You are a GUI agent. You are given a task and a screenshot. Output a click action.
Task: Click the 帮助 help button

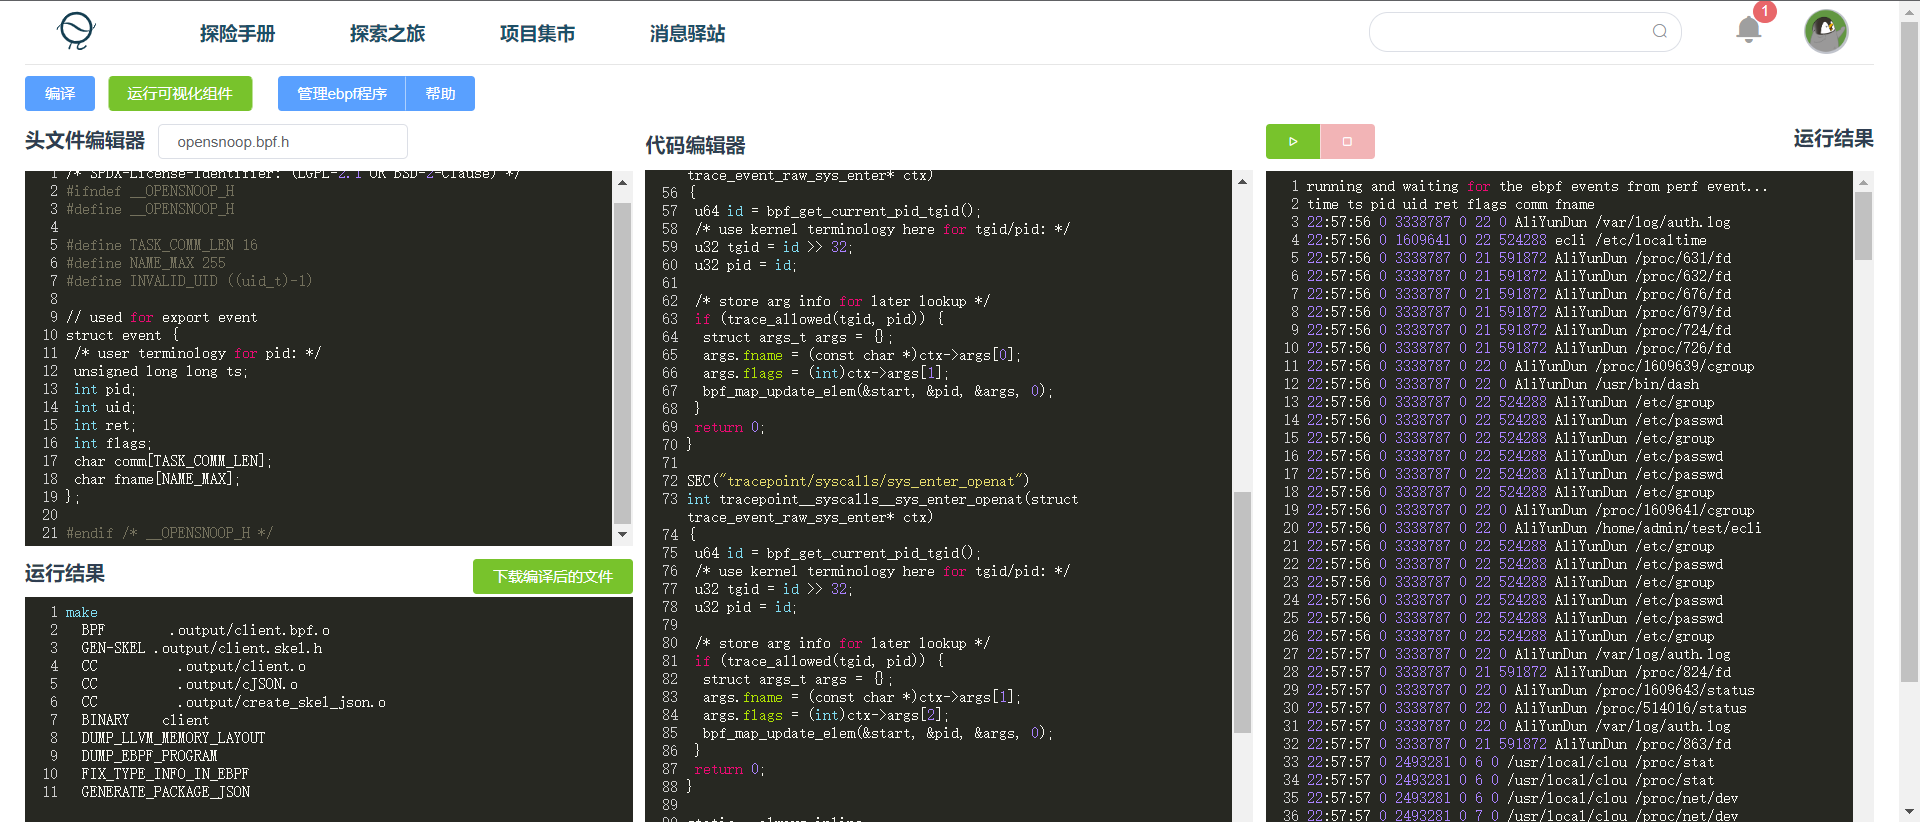click(440, 94)
